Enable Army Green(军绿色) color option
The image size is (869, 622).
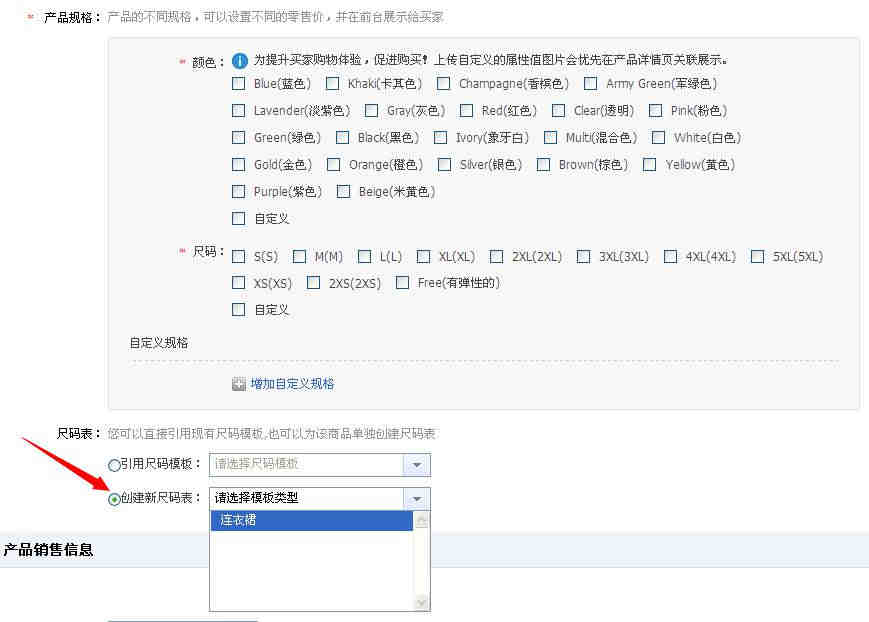point(591,84)
